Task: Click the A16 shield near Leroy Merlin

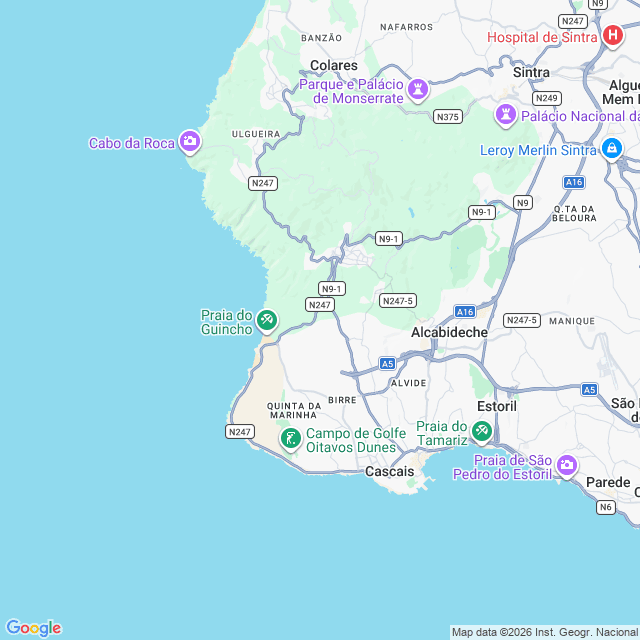Action: click(x=574, y=182)
